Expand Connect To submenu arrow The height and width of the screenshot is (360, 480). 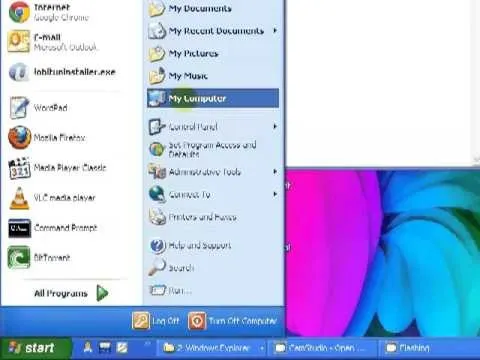pyautogui.click(x=275, y=194)
